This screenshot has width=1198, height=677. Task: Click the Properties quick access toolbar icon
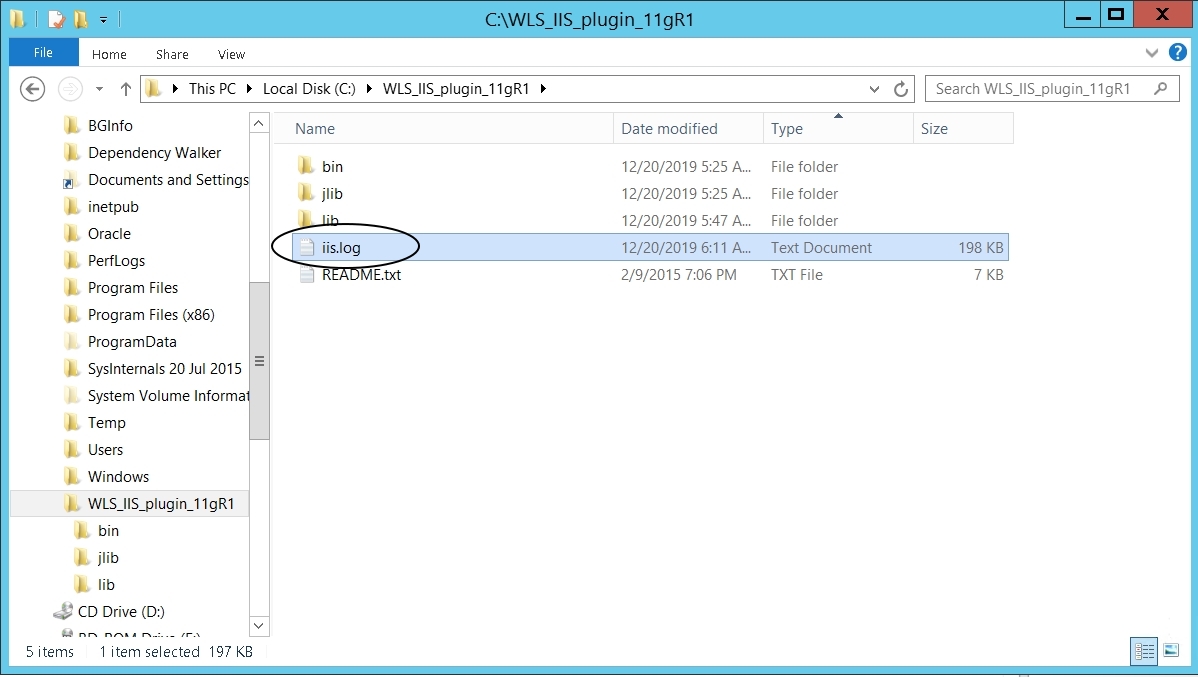click(56, 19)
